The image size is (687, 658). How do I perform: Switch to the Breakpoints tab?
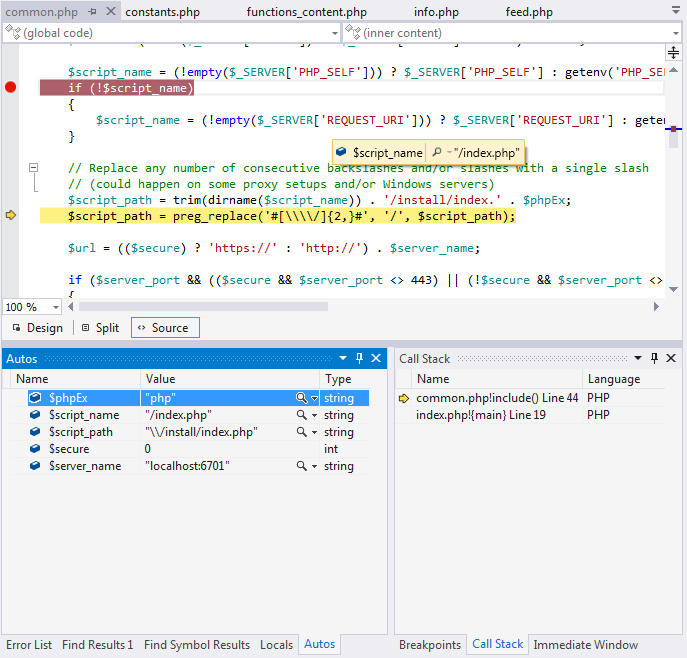430,645
